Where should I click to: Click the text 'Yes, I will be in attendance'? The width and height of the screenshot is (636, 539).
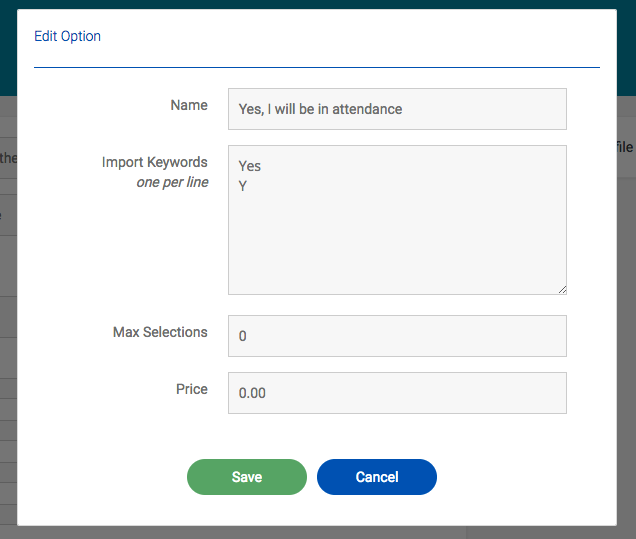pyautogui.click(x=320, y=109)
